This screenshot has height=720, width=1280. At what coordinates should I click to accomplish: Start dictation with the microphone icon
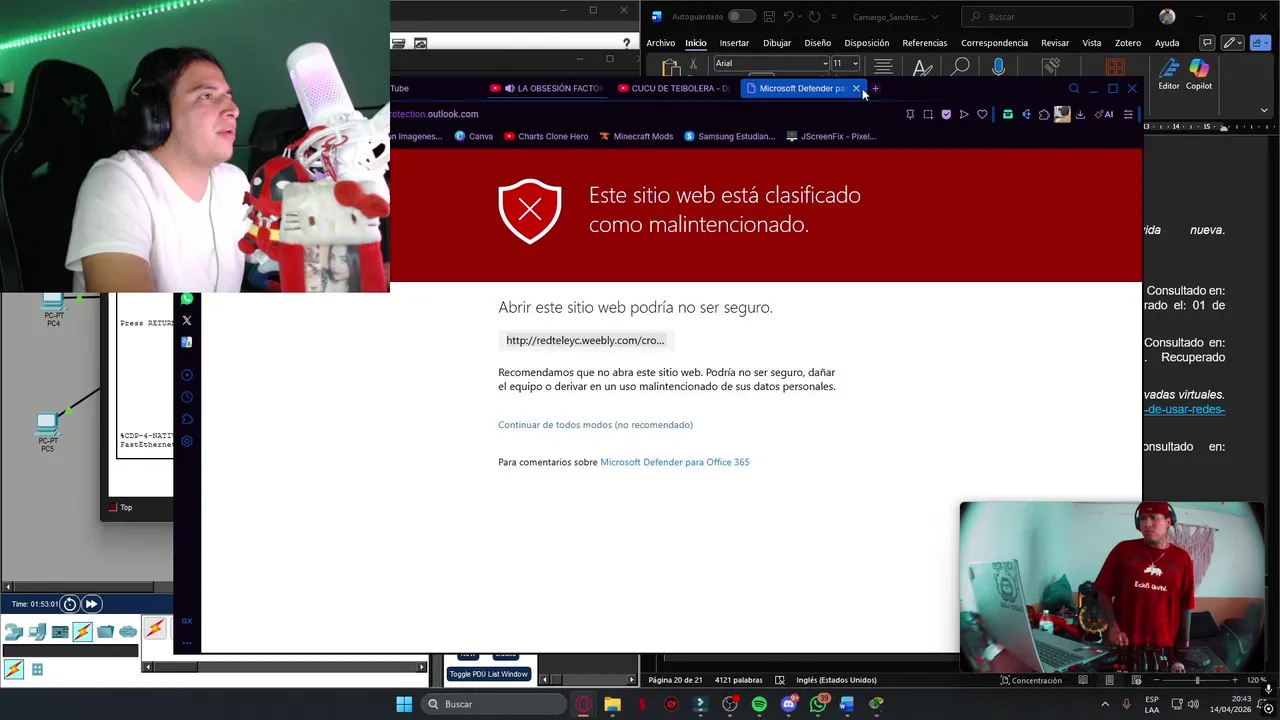(x=998, y=67)
